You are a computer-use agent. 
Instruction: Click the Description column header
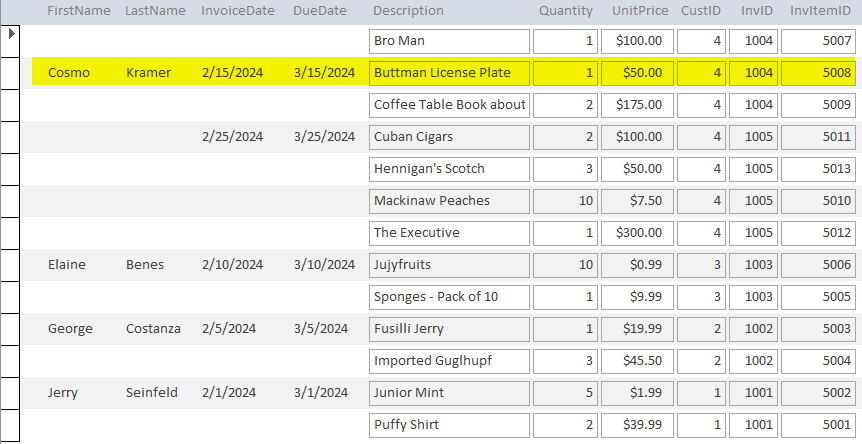click(x=408, y=11)
